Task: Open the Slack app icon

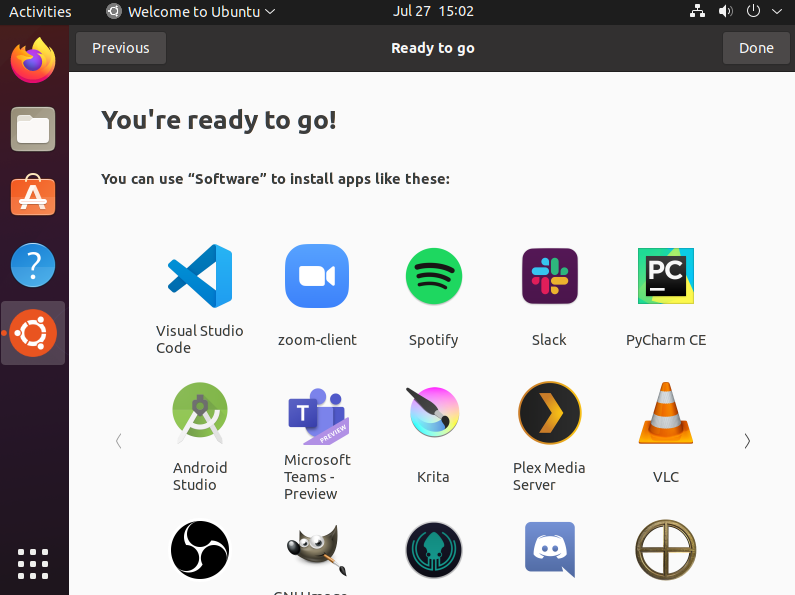Action: [550, 276]
